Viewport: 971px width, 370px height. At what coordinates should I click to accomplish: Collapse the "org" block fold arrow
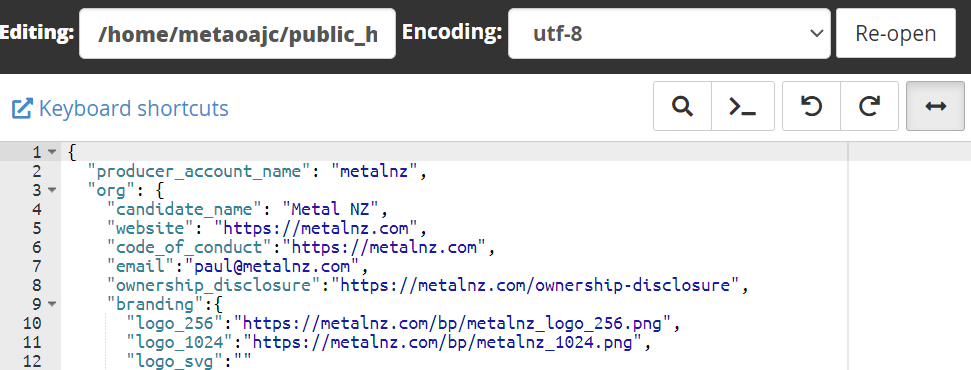pos(52,190)
